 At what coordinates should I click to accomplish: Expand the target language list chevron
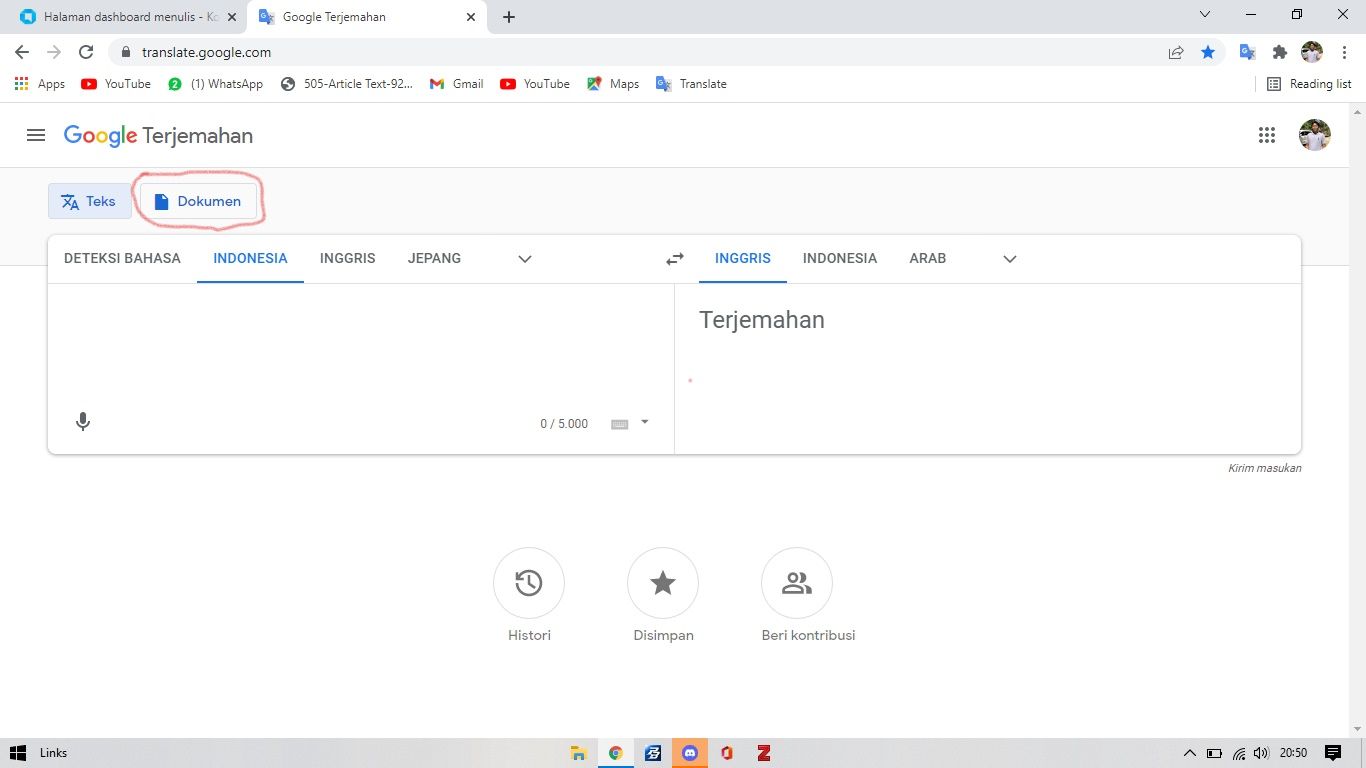click(1010, 259)
